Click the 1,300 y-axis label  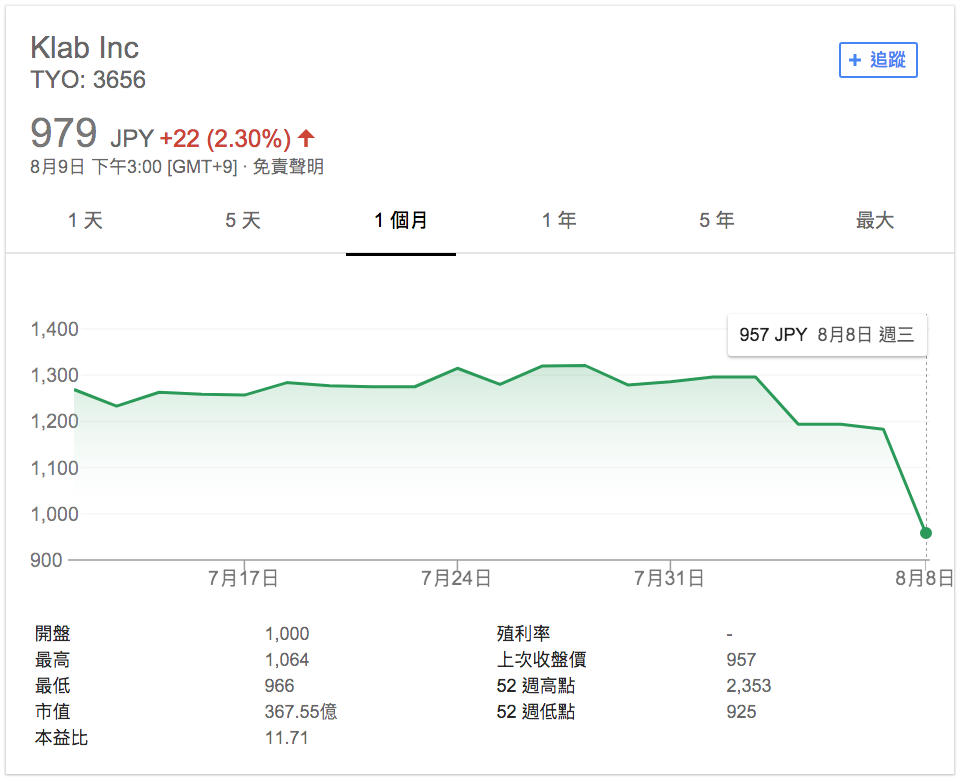point(55,375)
